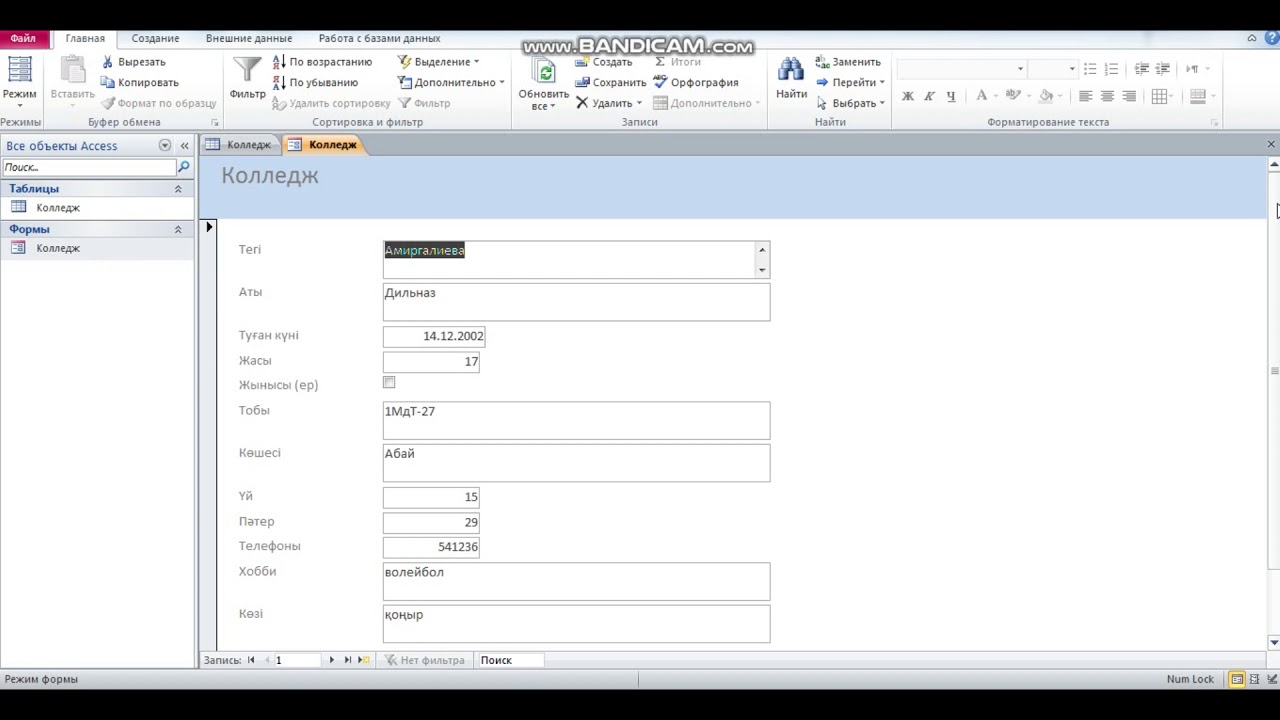Open Работа с базами данных tab
Viewport: 1280px width, 720px height.
pyautogui.click(x=379, y=38)
